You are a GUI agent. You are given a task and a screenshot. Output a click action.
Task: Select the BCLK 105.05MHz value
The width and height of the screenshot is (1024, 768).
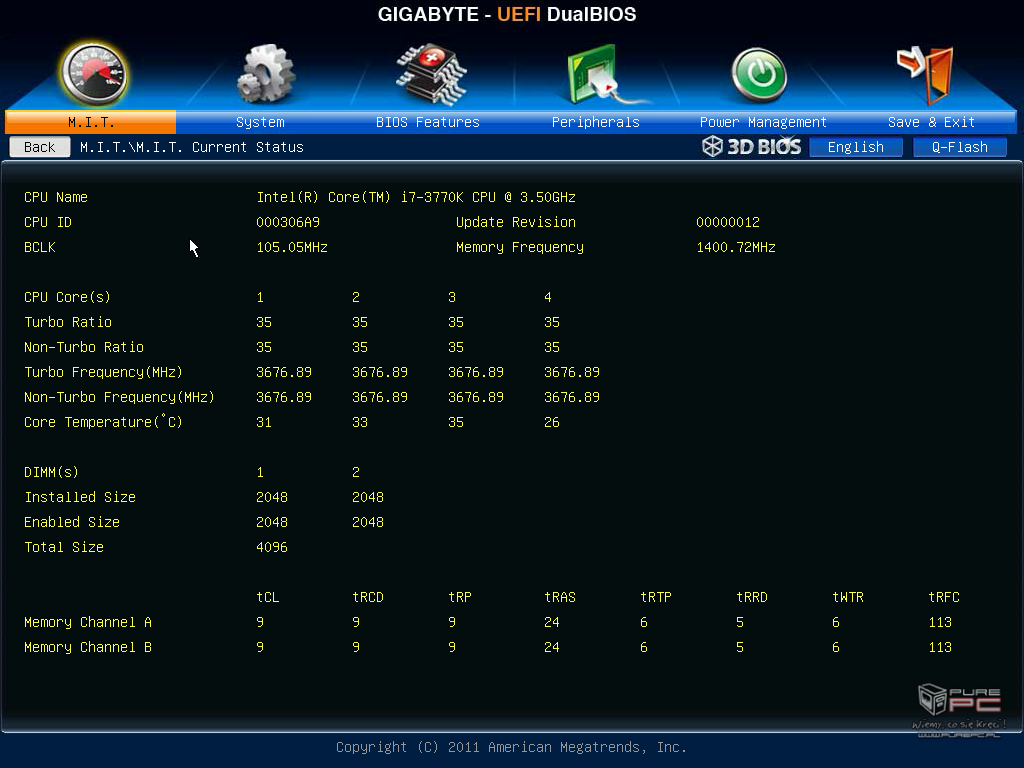(292, 247)
